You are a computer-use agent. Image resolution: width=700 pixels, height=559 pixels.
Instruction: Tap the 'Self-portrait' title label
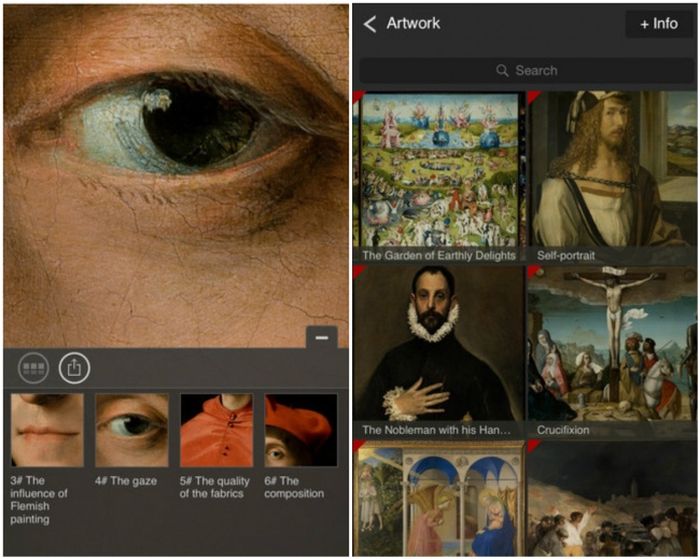(x=566, y=255)
